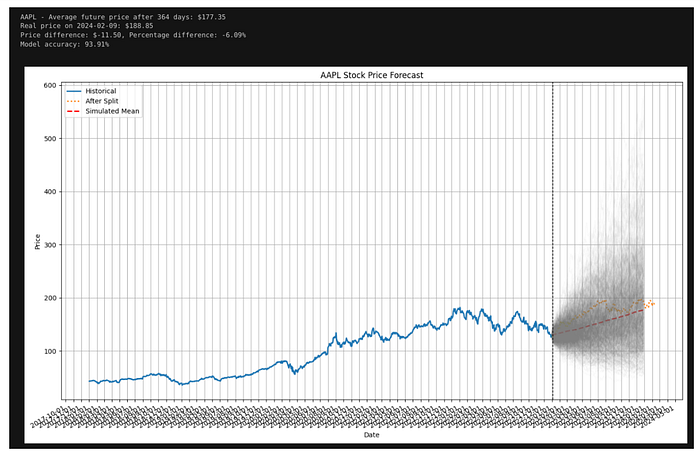Select the 'After Split' legend label
Viewport: 700px width, 452px height.
pos(103,101)
